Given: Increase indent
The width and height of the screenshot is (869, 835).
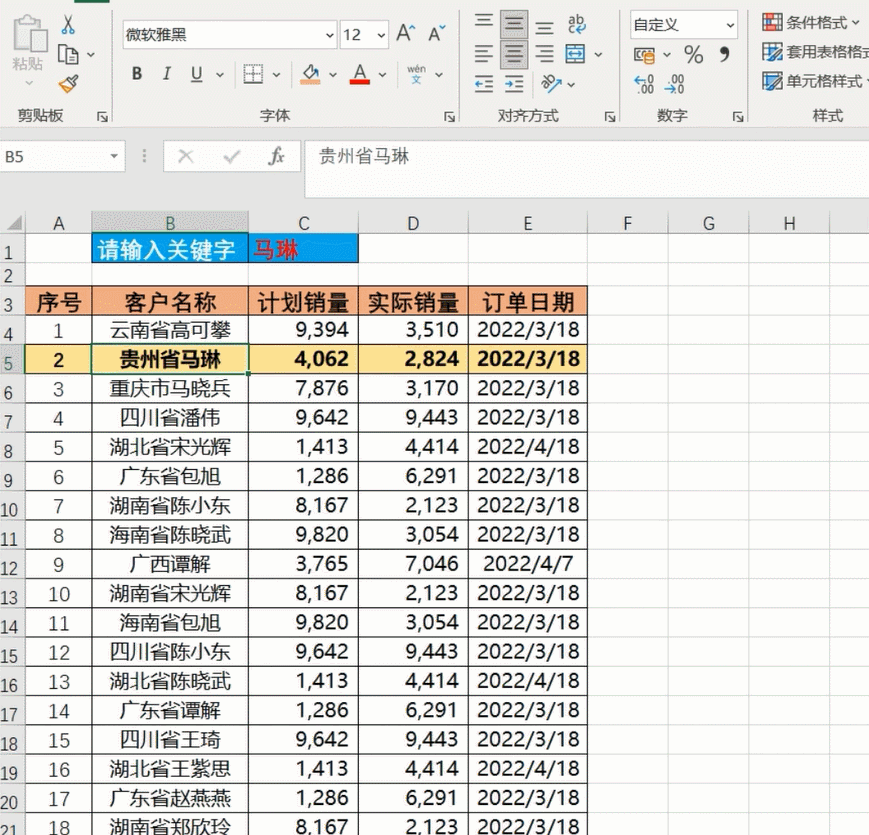Looking at the screenshot, I should click(514, 84).
